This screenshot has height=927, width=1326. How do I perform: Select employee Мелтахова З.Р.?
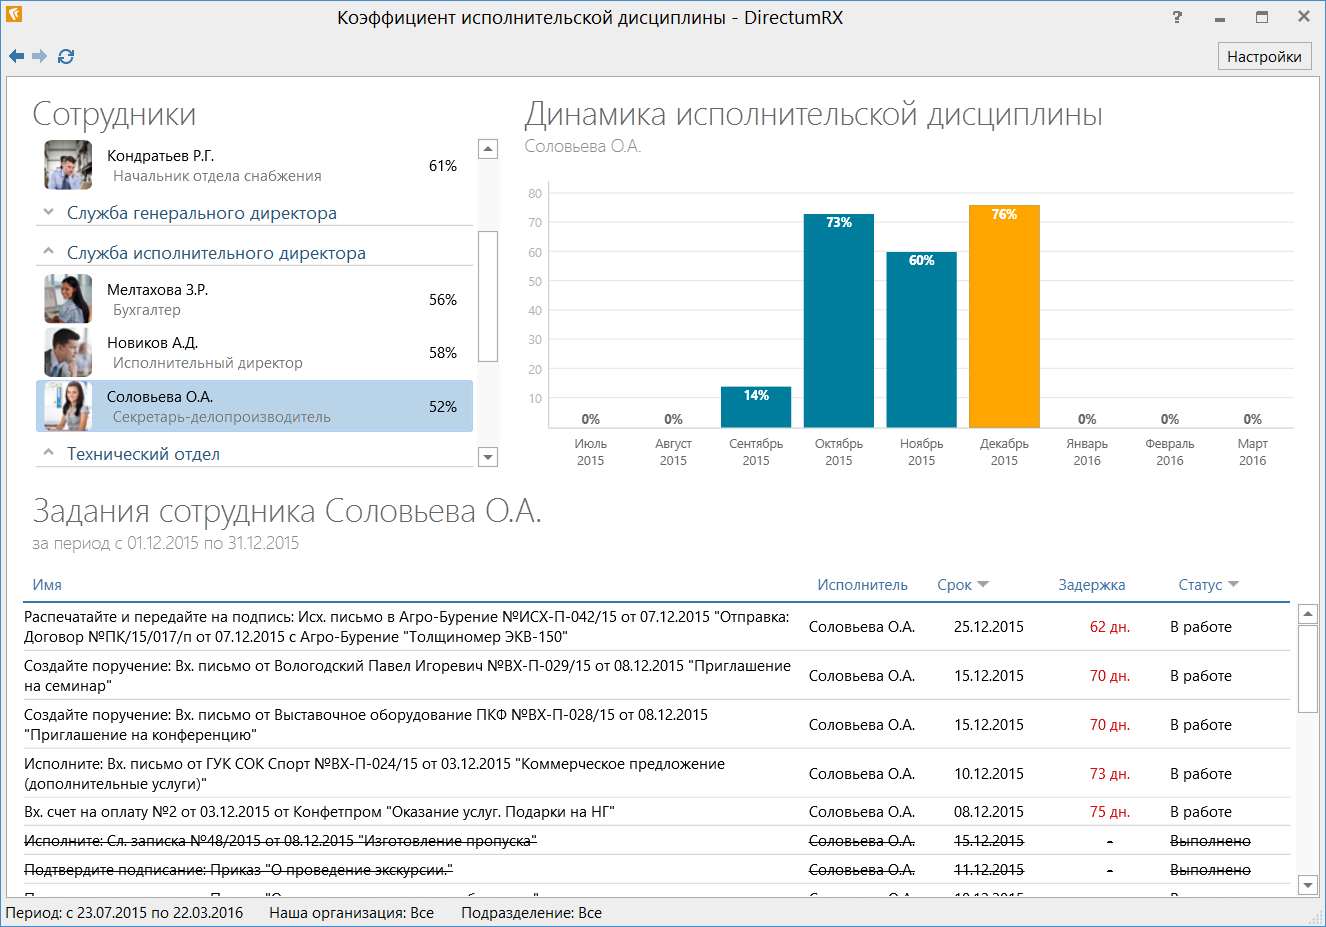tap(254, 300)
